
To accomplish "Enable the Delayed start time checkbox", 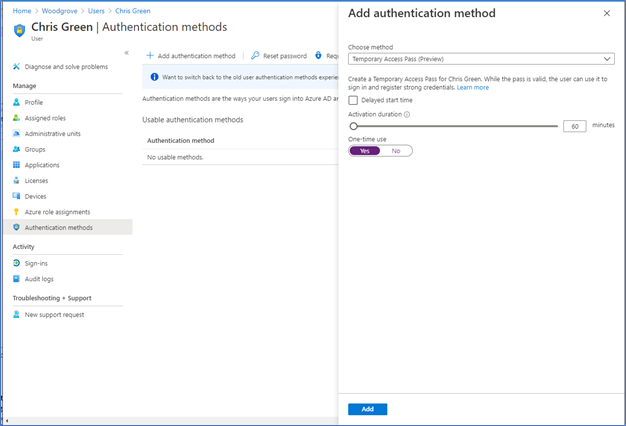I will coord(353,100).
